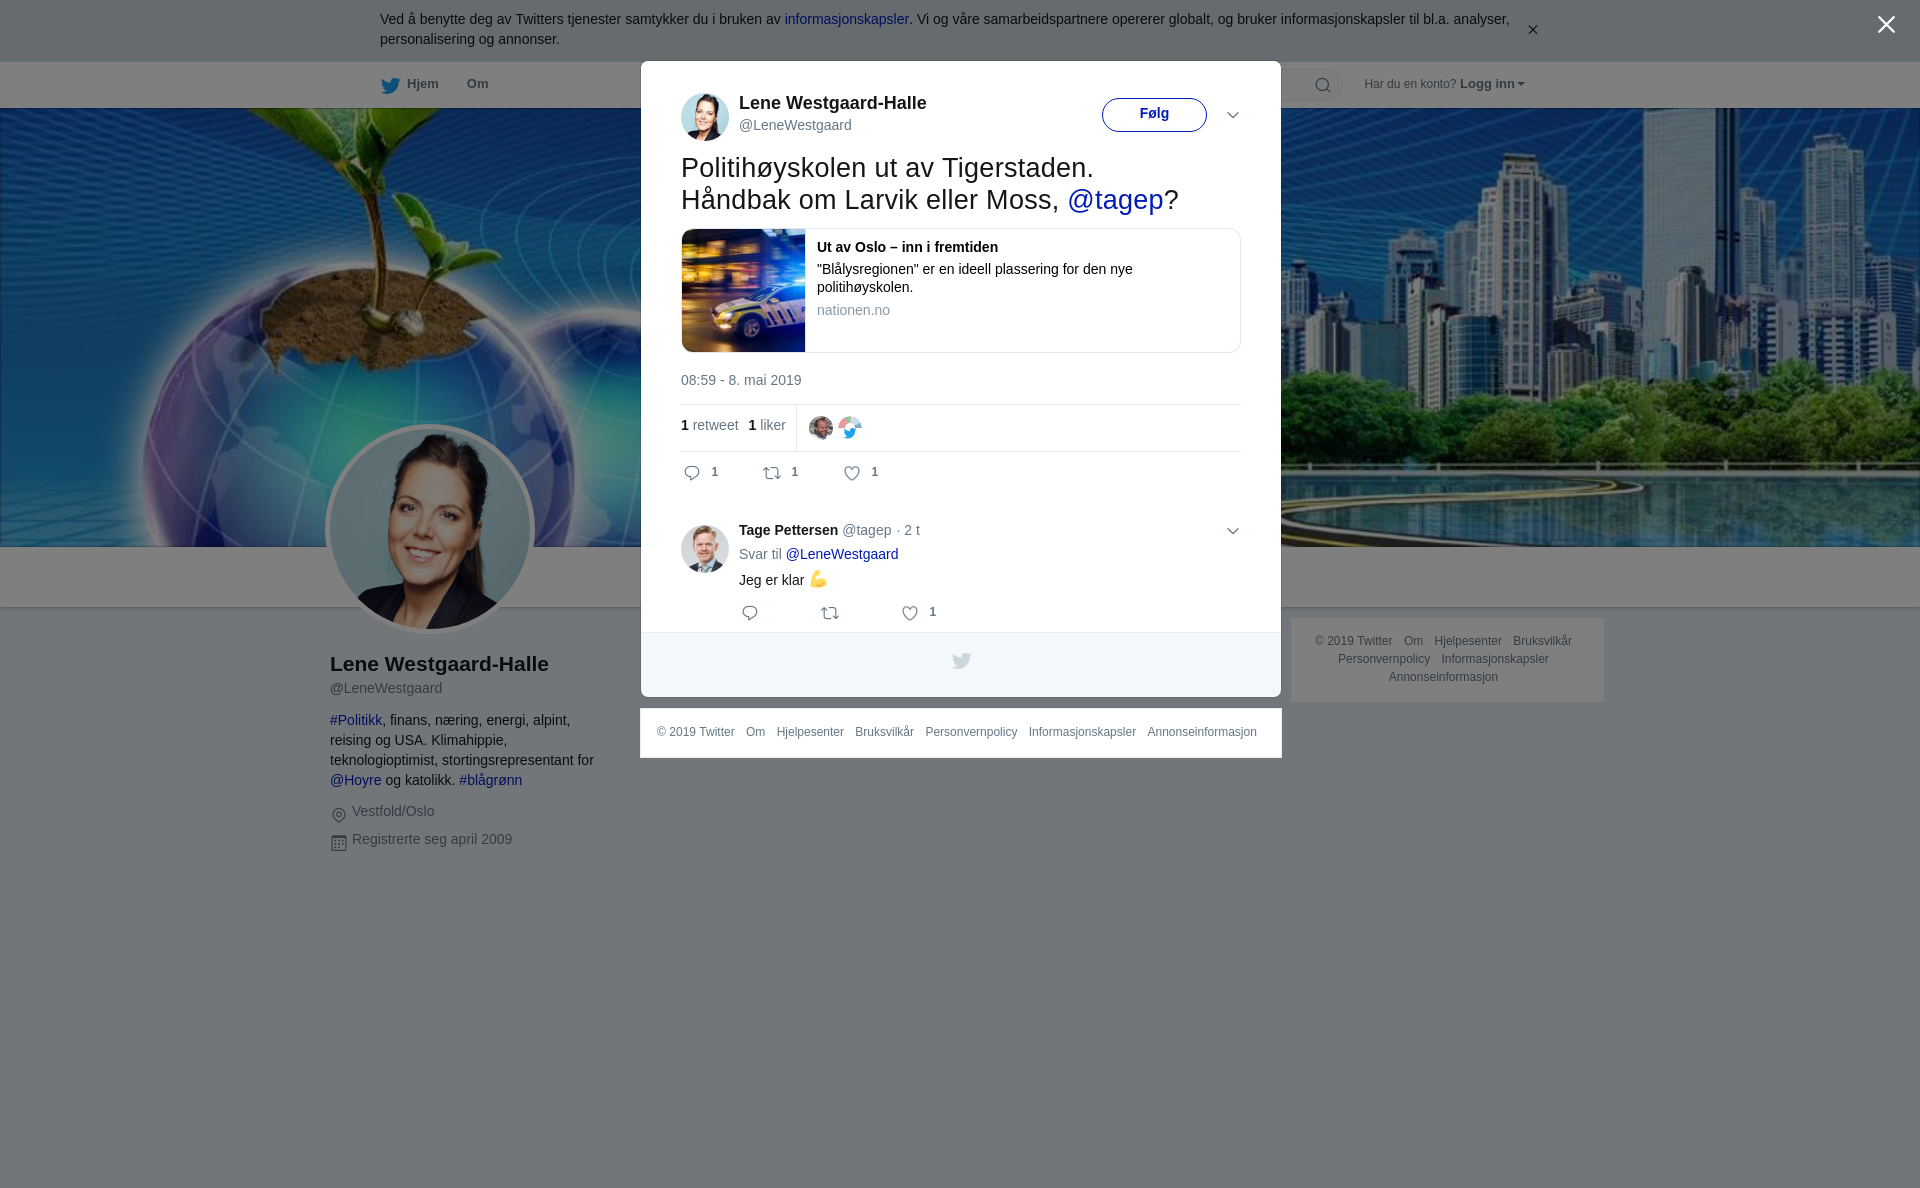This screenshot has width=1920, height=1188.
Task: Expand the Logg inn dropdown
Action: pyautogui.click(x=1492, y=84)
